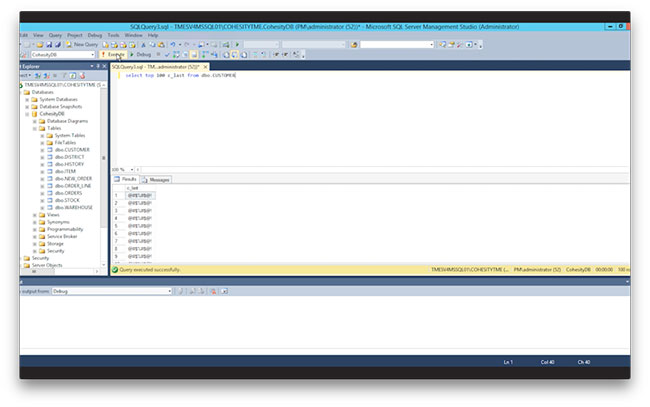Click the green query success status icon

[x=114, y=269]
